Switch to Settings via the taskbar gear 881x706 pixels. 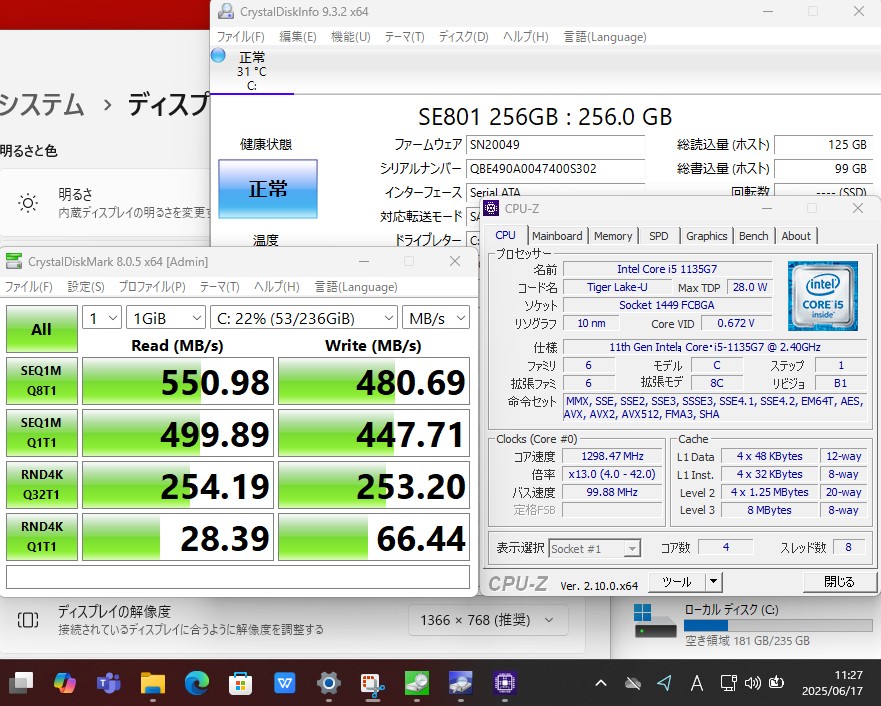tap(329, 682)
